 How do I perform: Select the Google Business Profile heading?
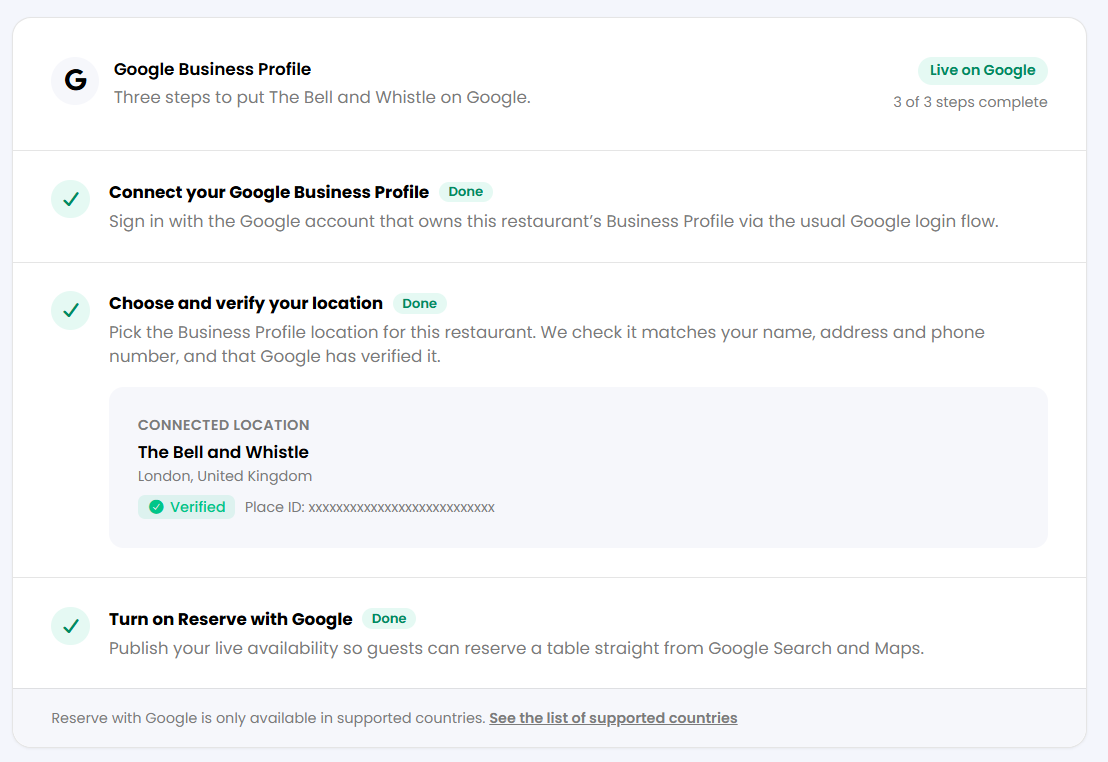[x=212, y=69]
